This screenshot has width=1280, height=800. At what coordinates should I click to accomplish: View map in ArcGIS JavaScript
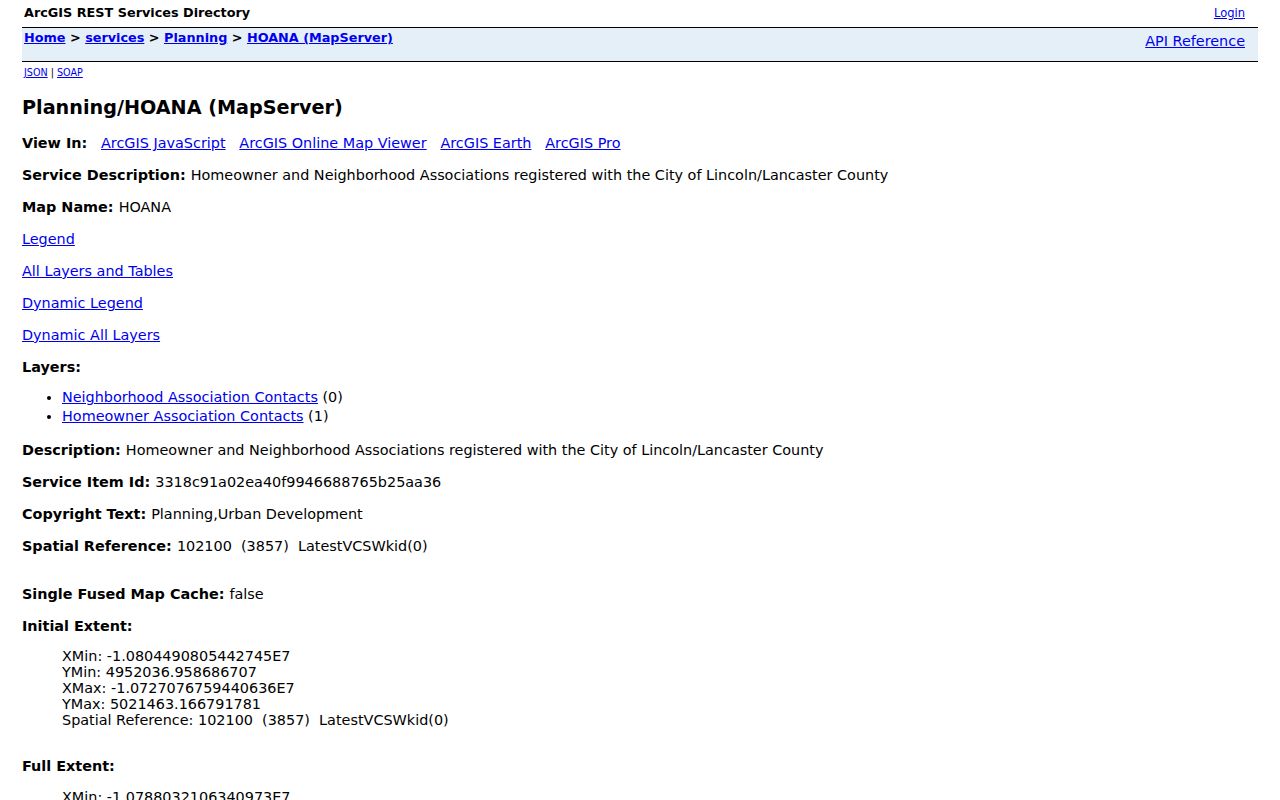pyautogui.click(x=163, y=143)
